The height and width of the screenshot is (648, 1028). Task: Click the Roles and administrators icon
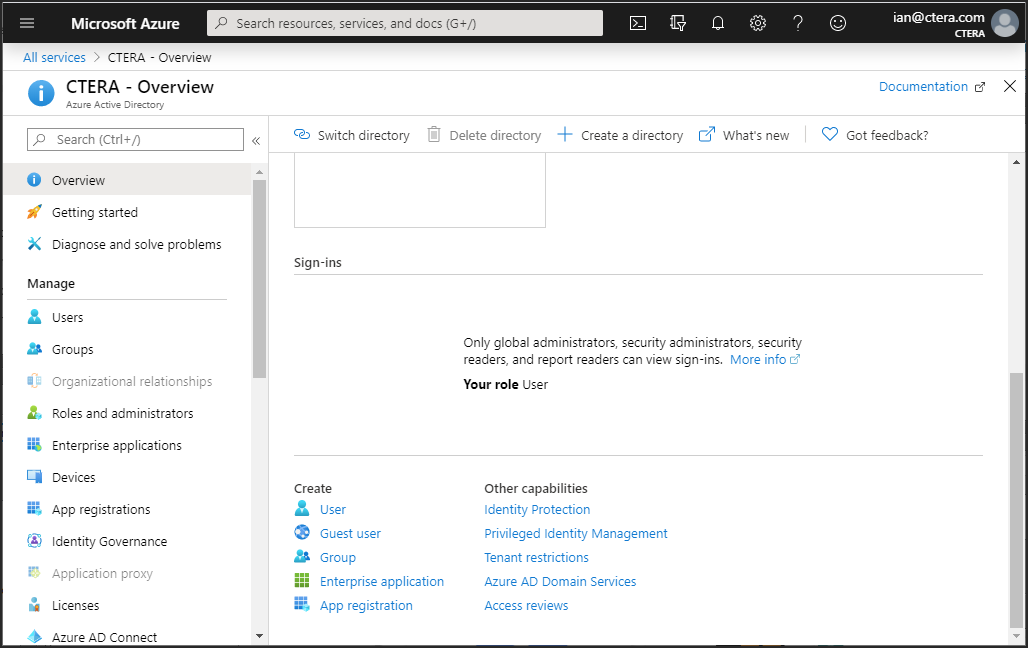[34, 413]
